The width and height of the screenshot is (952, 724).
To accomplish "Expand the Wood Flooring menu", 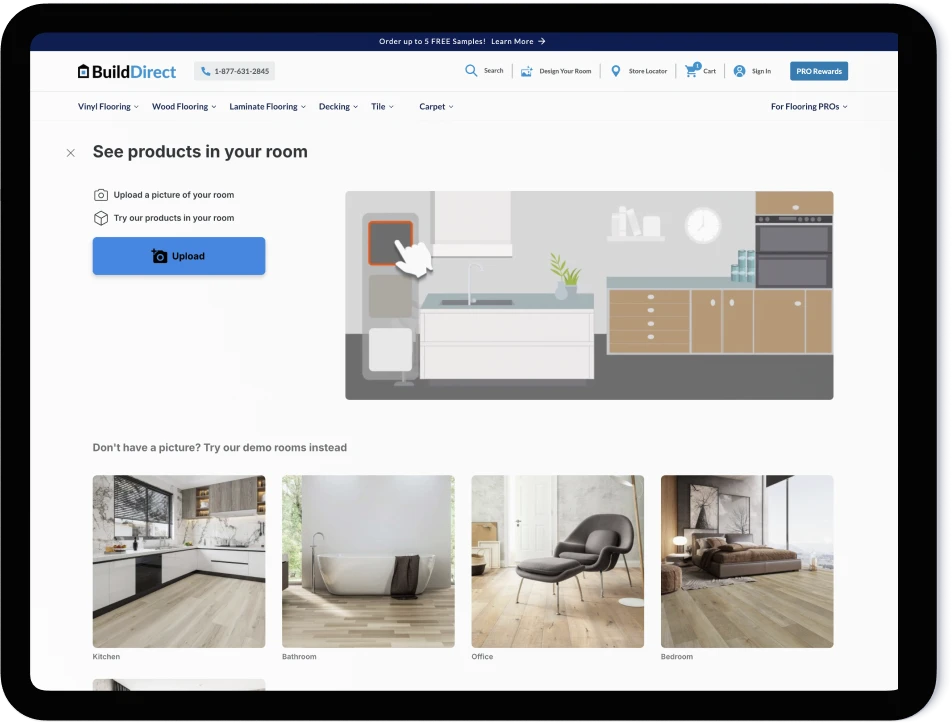I will pyautogui.click(x=183, y=107).
